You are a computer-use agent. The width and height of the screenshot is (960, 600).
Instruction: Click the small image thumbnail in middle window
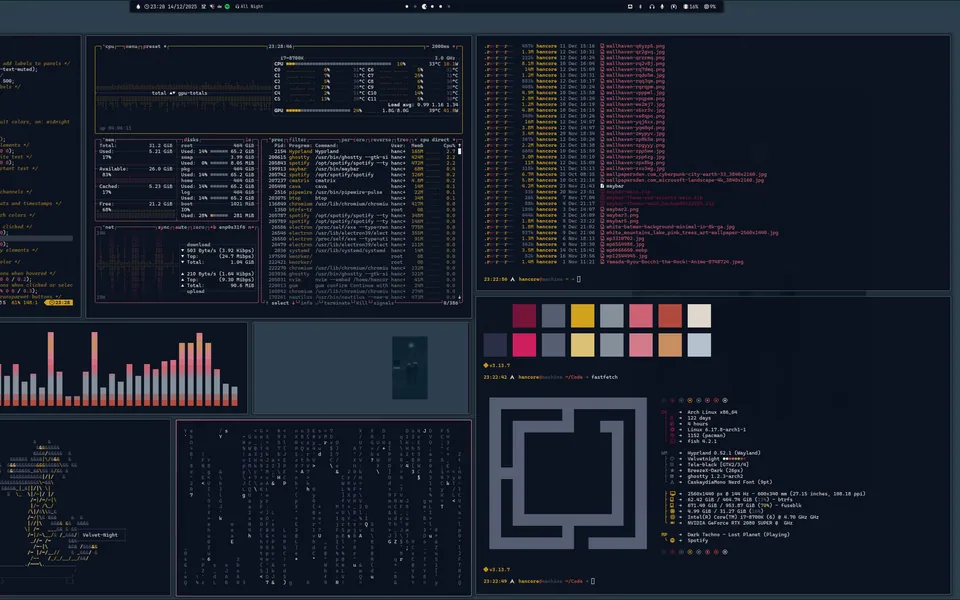click(x=410, y=368)
